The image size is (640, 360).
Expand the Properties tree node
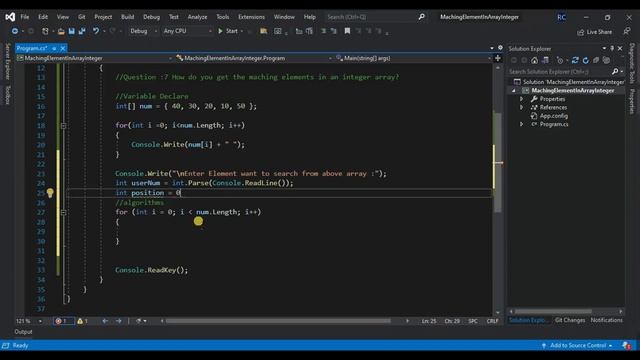[521, 99]
